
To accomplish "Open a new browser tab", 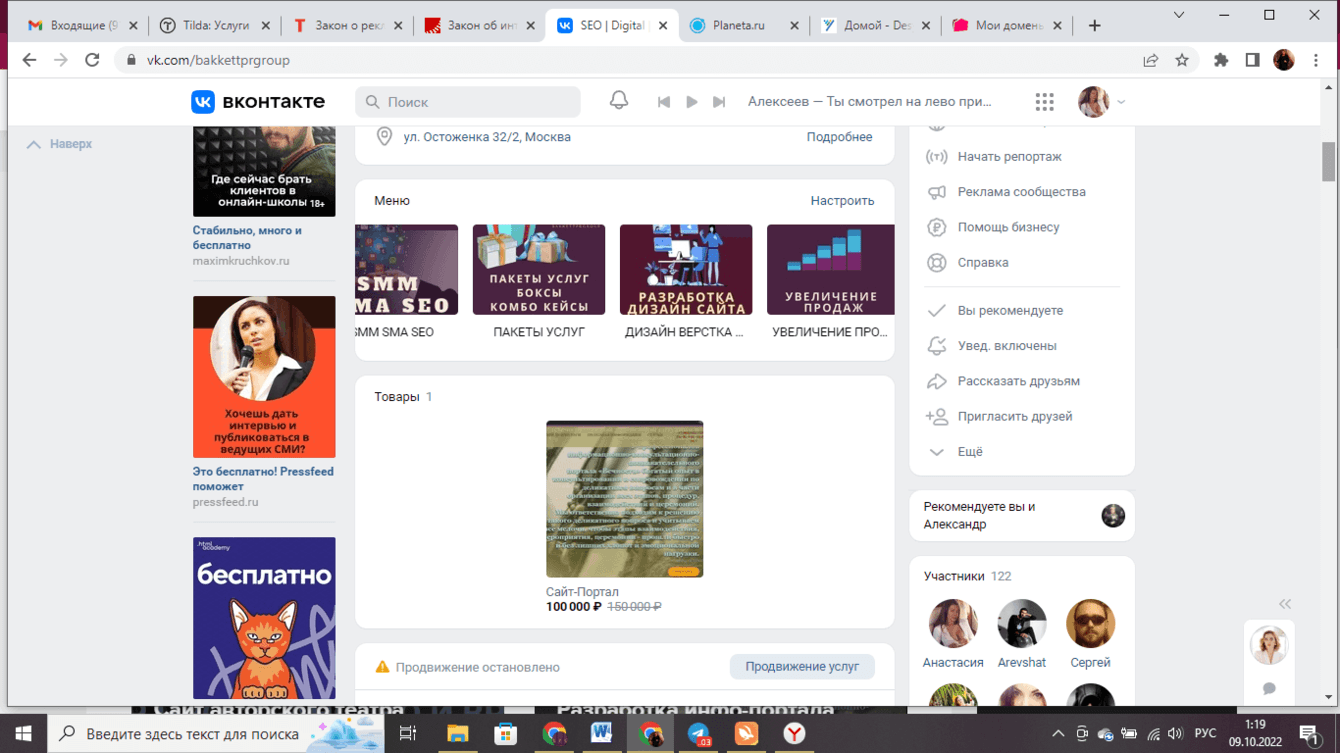I will point(1094,26).
